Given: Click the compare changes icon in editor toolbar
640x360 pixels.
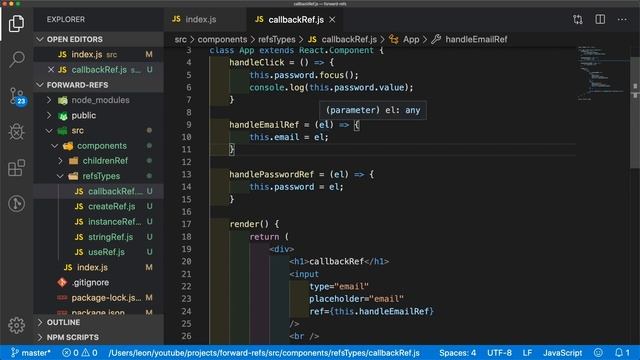Looking at the screenshot, I should click(578, 19).
